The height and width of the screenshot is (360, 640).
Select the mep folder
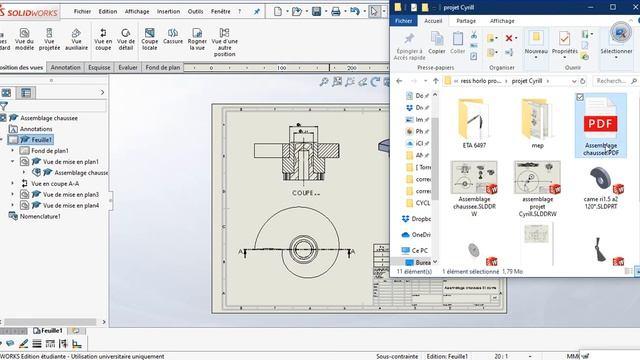[x=537, y=124]
